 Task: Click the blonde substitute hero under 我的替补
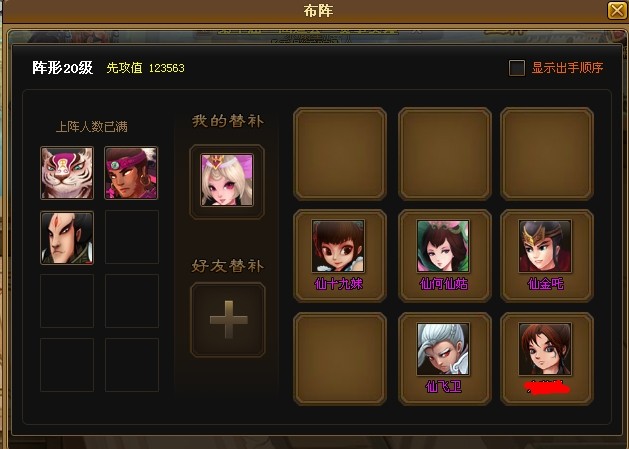(227, 180)
